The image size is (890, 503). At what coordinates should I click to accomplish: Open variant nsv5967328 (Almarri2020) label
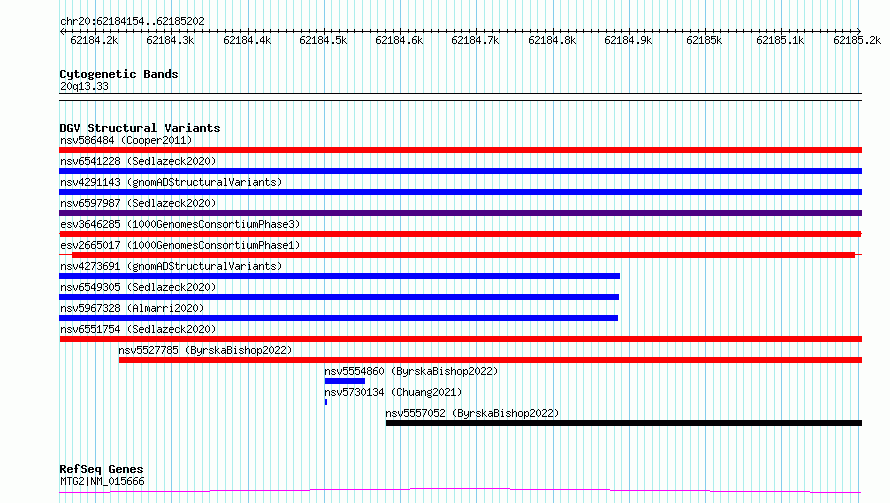pyautogui.click(x=132, y=308)
